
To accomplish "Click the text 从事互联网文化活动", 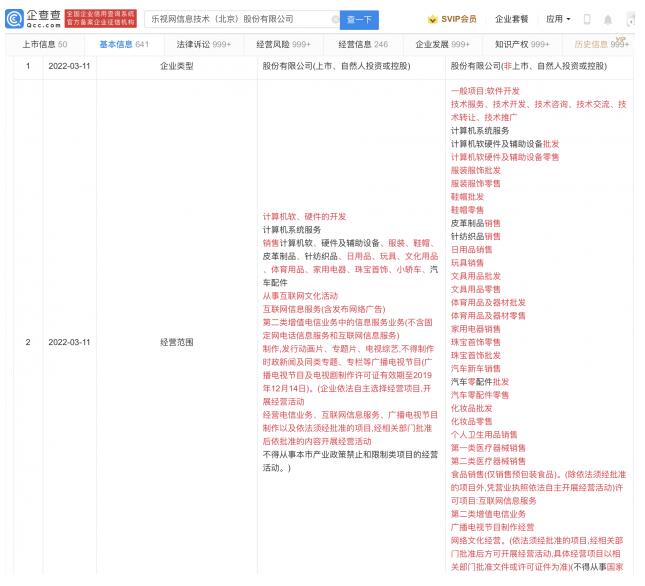I will click(x=300, y=296).
